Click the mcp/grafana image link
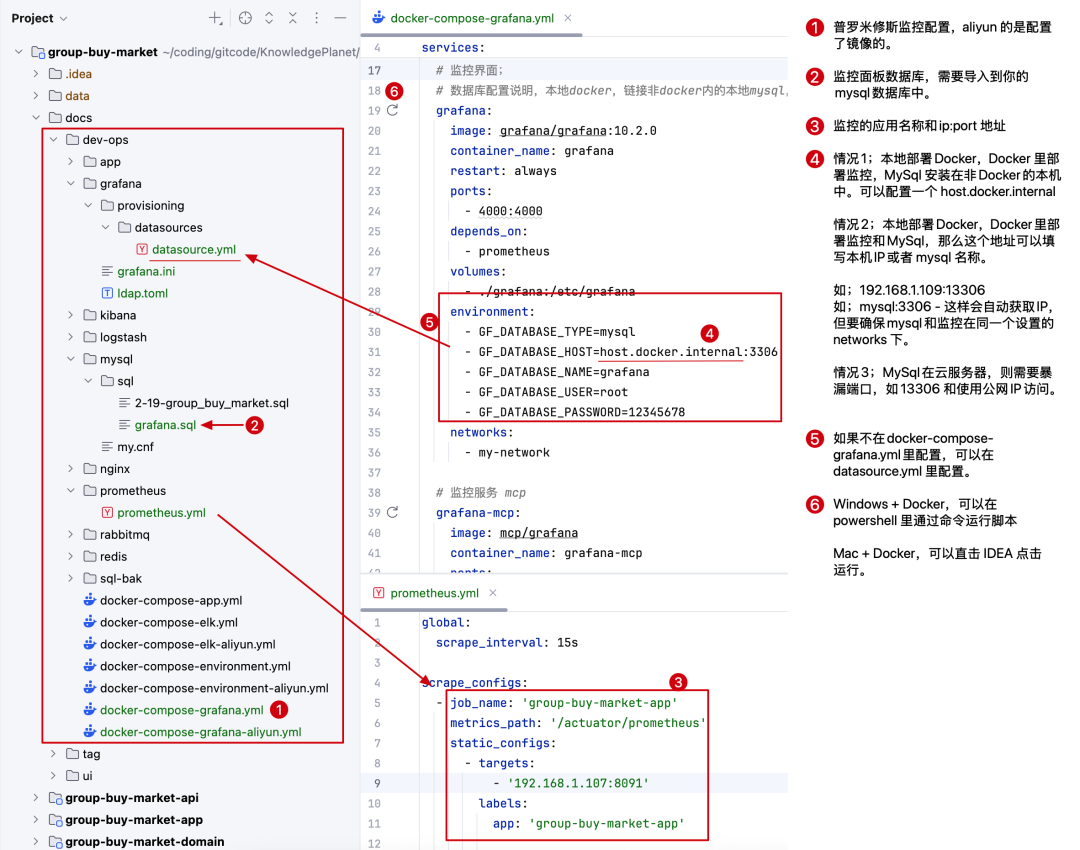Image resolution: width=1080 pixels, height=850 pixels. pos(539,533)
